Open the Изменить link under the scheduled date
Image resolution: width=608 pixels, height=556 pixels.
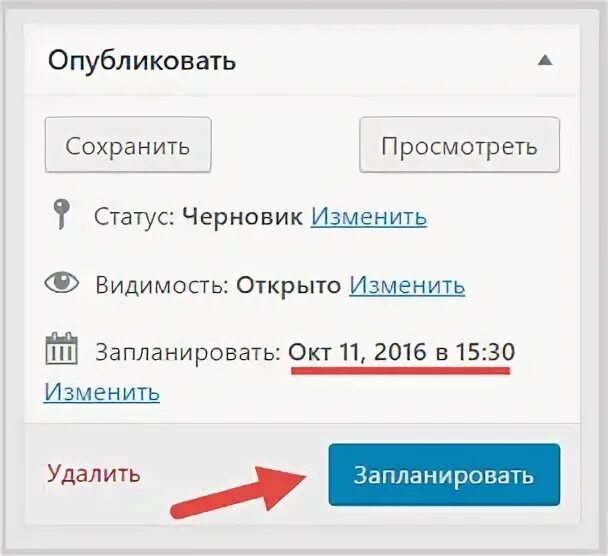(x=102, y=392)
